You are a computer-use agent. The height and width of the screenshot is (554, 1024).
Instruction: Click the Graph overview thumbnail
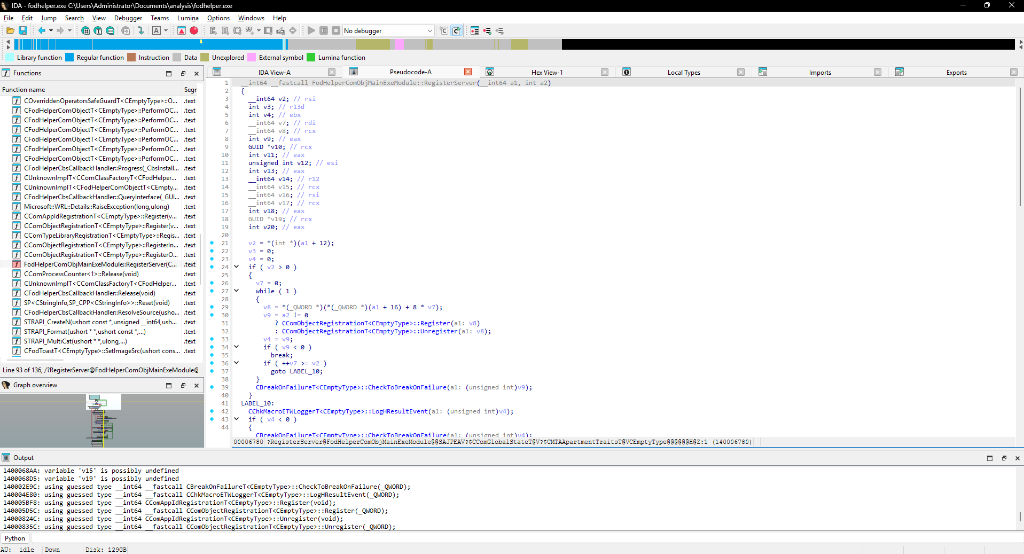pos(102,421)
